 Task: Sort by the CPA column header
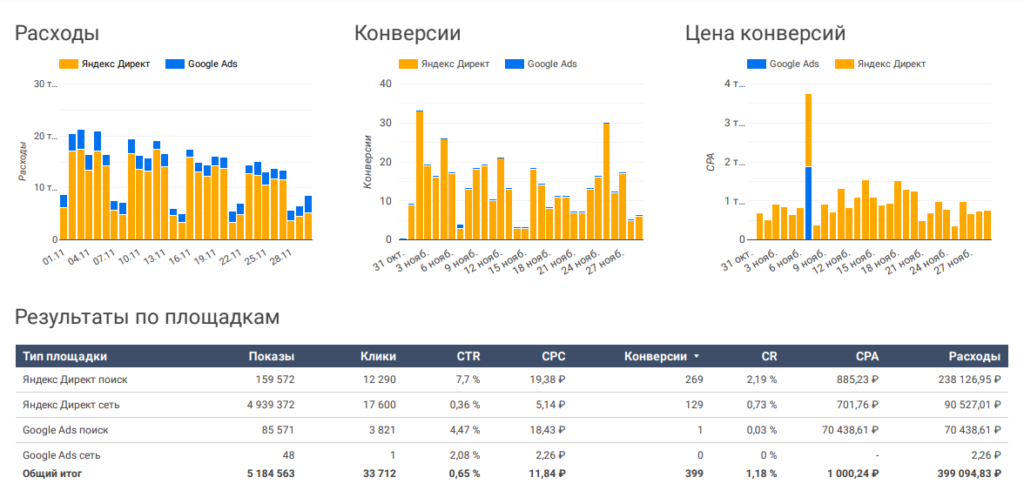pos(867,356)
